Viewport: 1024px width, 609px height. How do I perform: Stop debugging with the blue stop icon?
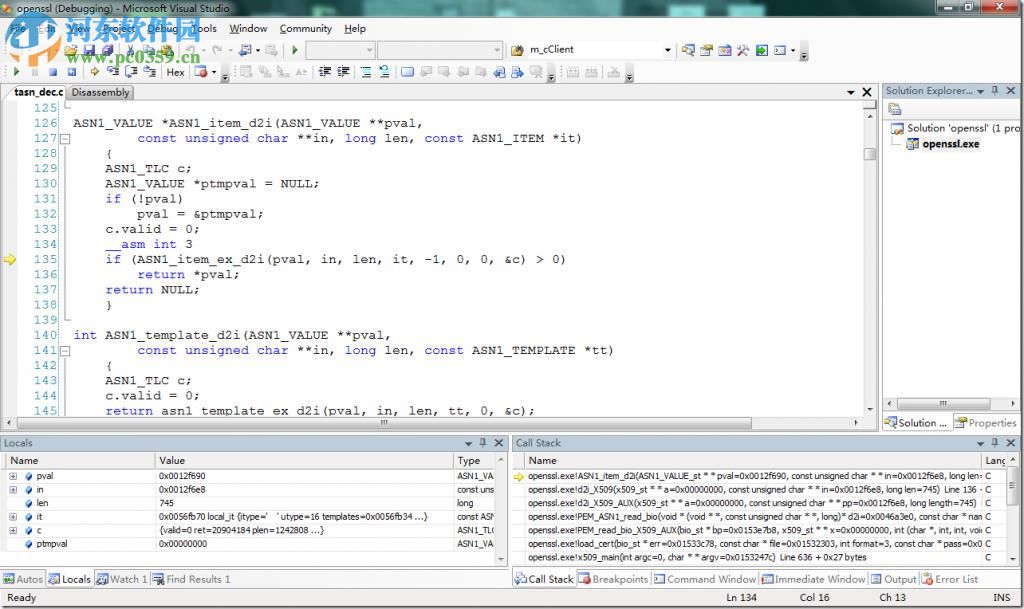53,72
